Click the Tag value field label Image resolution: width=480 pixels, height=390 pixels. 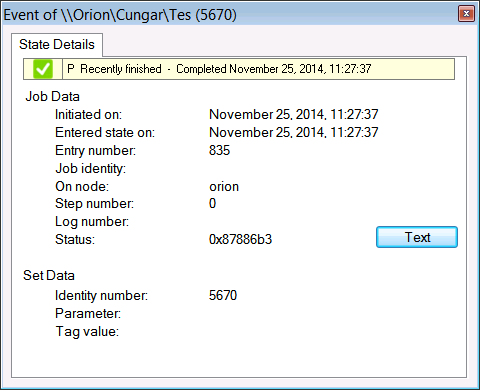click(x=87, y=332)
